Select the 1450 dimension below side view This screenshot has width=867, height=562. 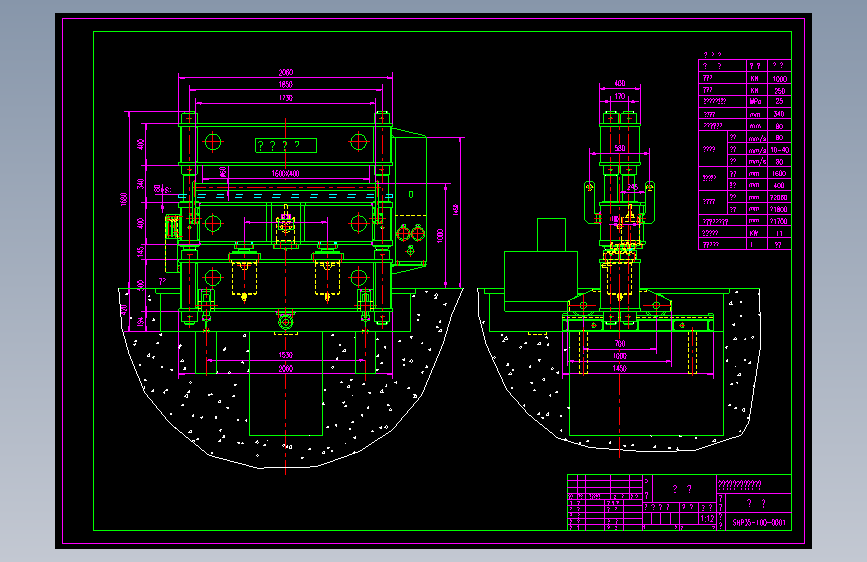coord(620,368)
